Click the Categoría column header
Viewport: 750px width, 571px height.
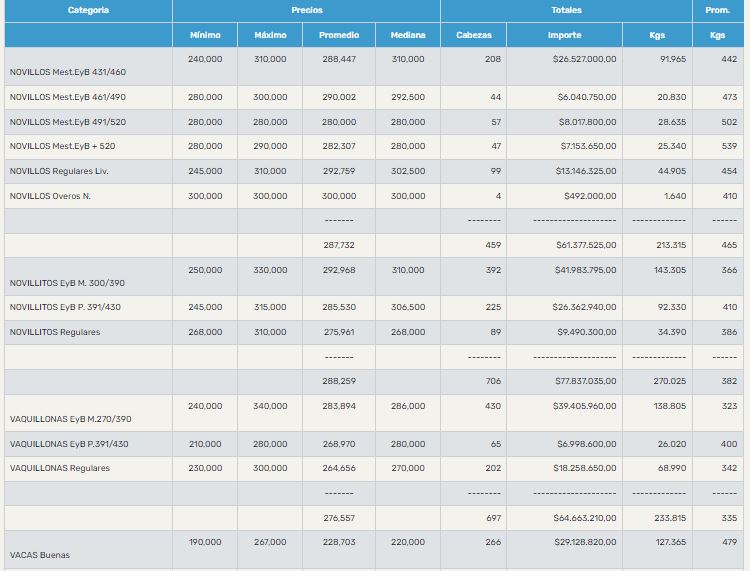point(88,10)
